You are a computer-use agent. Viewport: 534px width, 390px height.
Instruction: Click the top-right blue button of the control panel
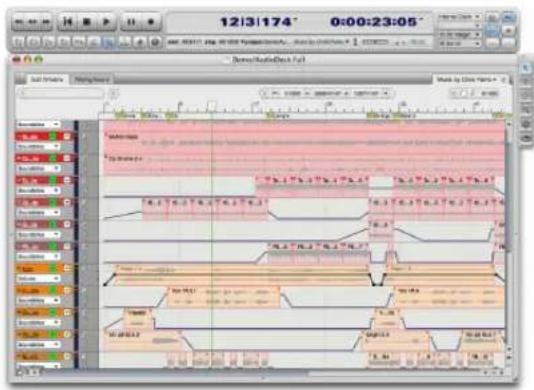pyautogui.click(x=508, y=17)
